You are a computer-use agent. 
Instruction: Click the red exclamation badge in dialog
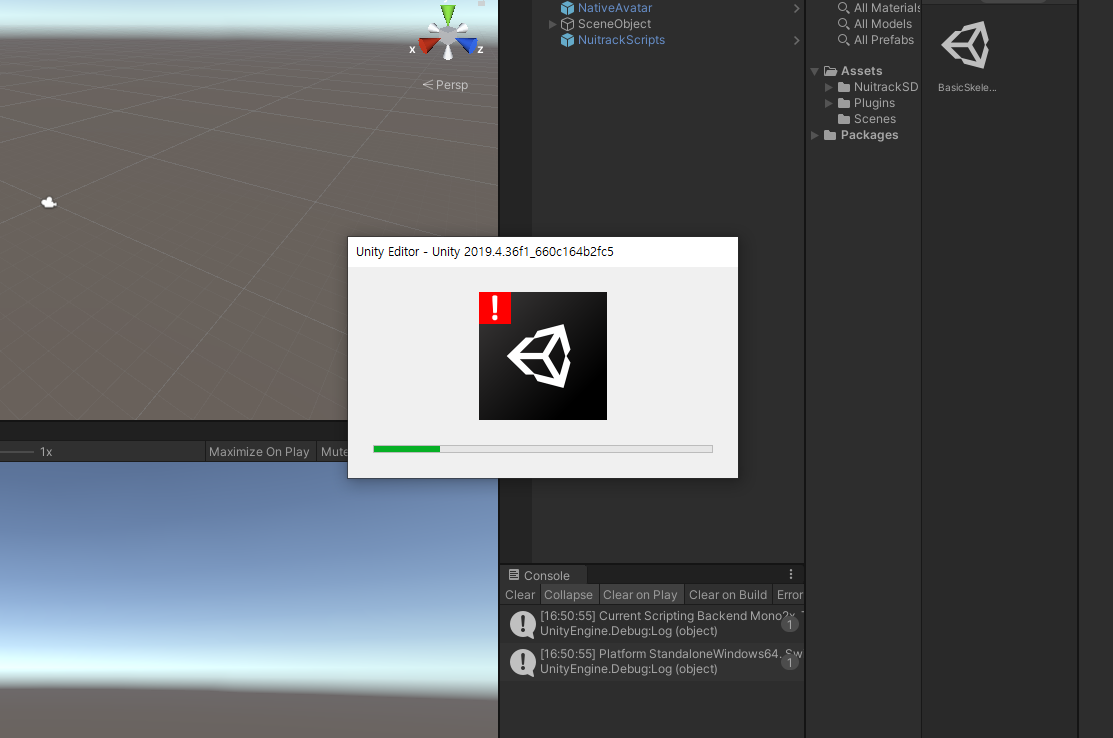(x=495, y=308)
